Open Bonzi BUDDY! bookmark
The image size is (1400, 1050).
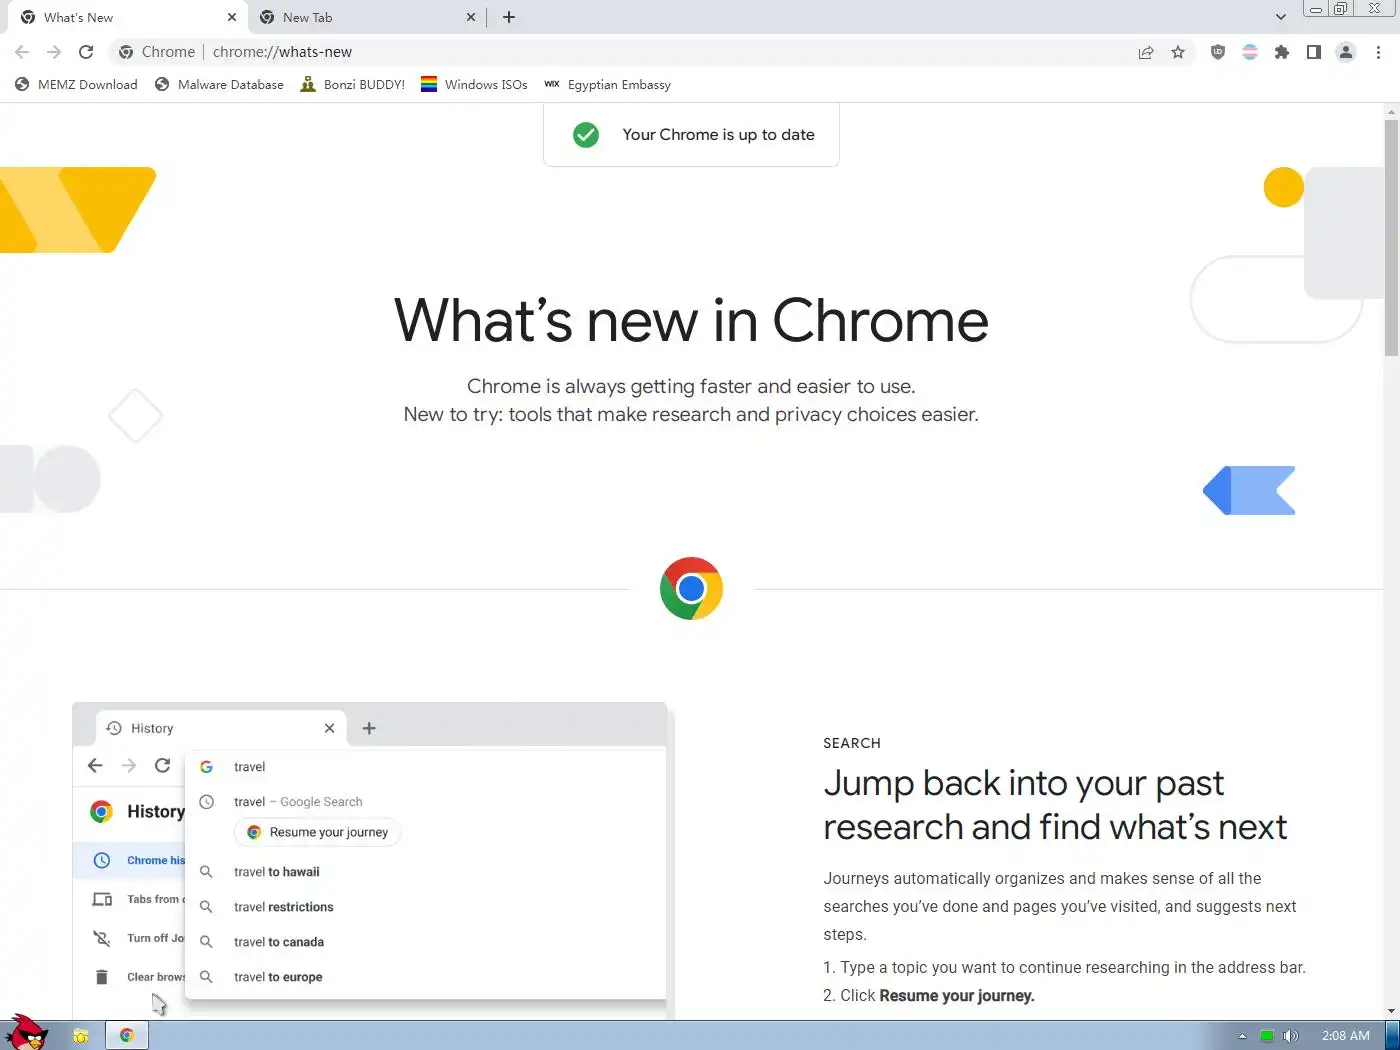352,85
